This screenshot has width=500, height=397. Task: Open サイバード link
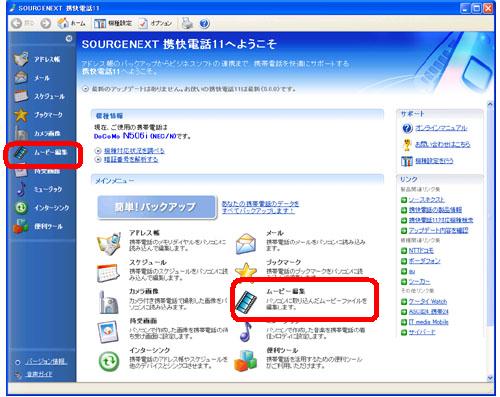(422, 332)
